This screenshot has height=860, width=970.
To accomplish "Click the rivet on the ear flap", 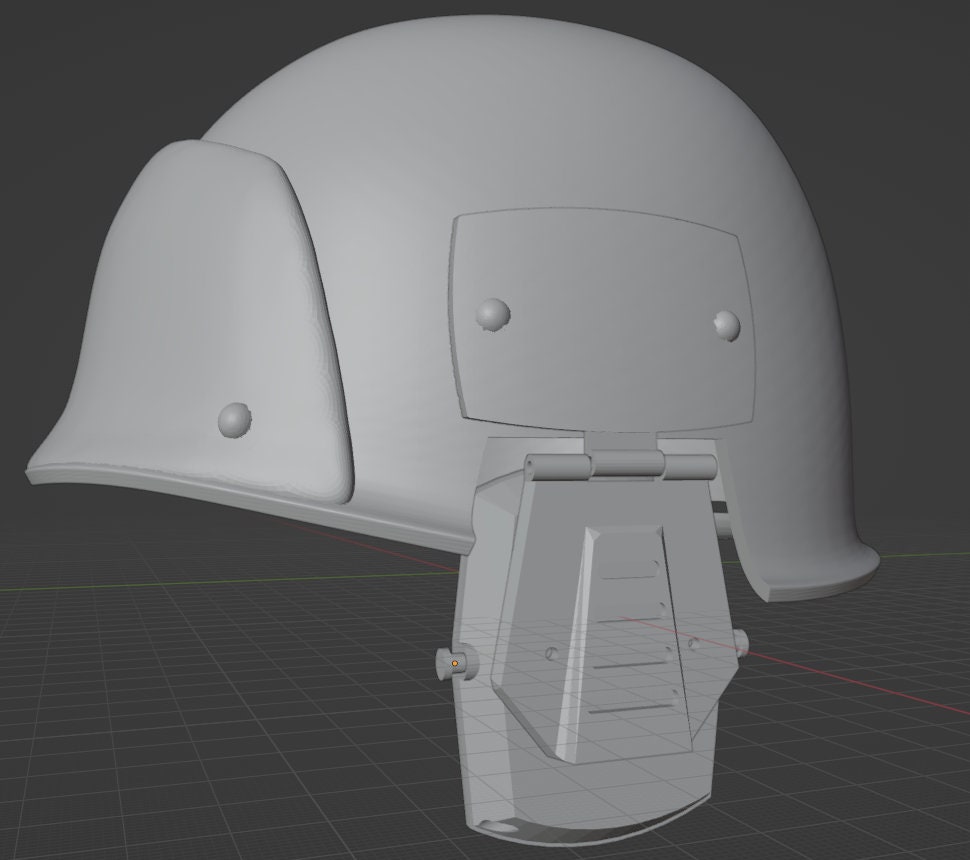I will (x=232, y=416).
